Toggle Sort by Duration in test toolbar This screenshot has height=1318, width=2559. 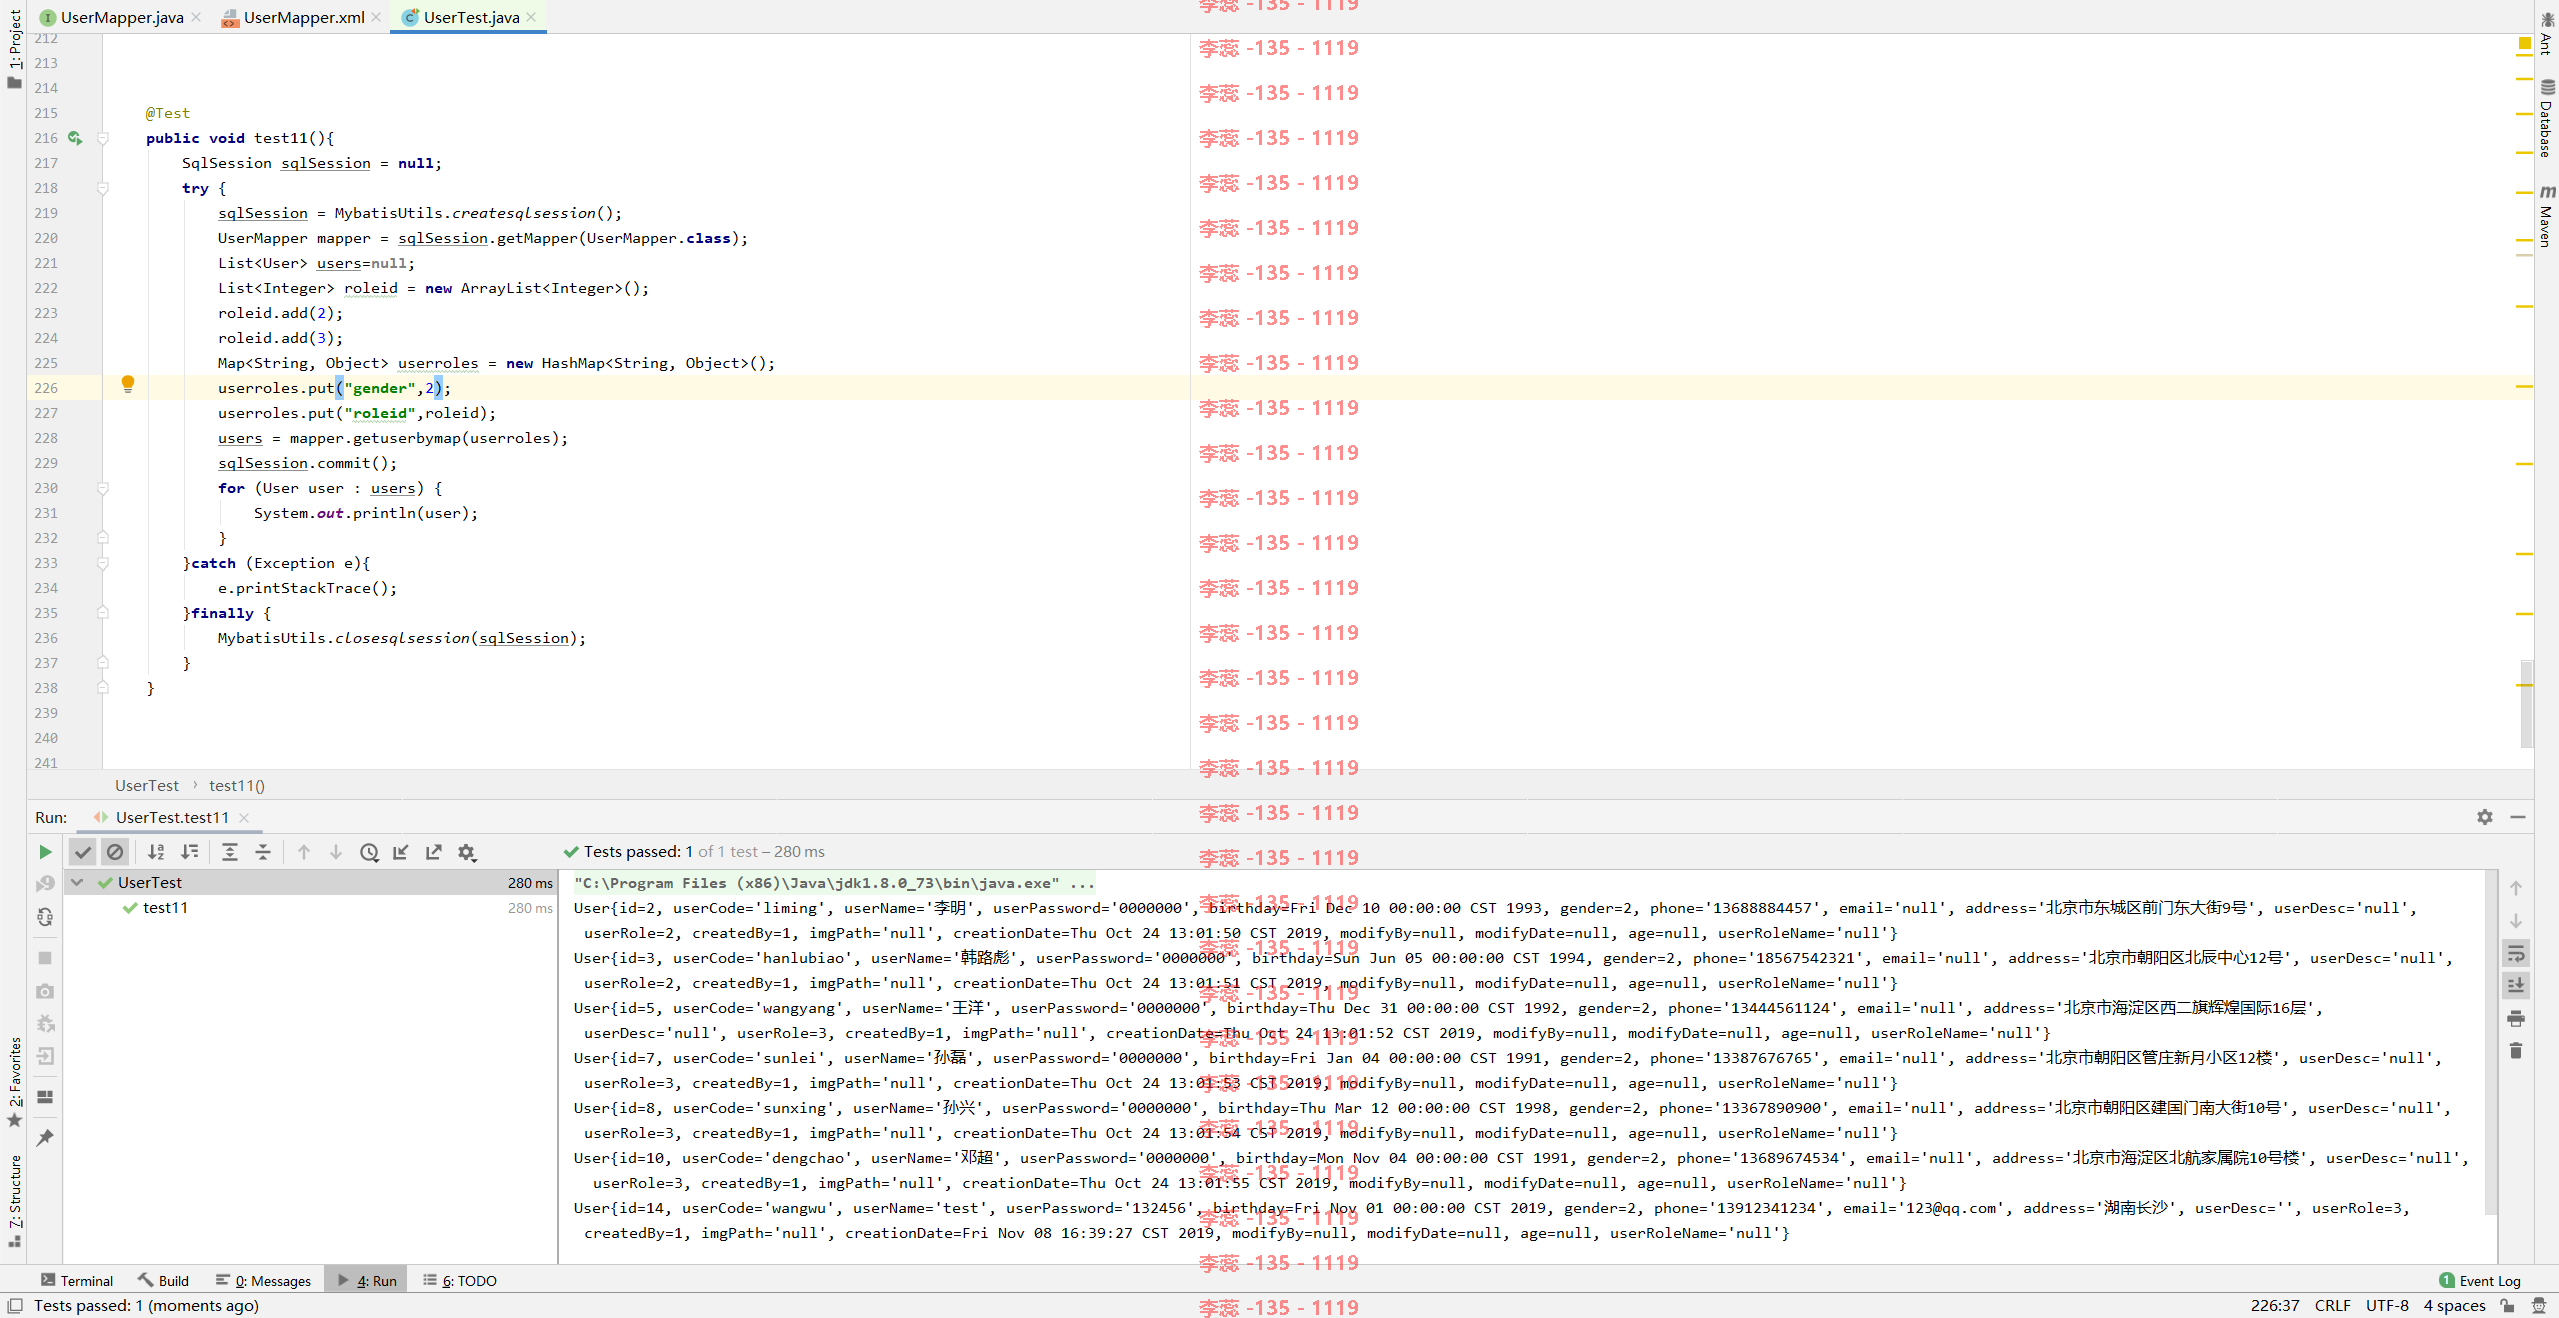coord(189,852)
